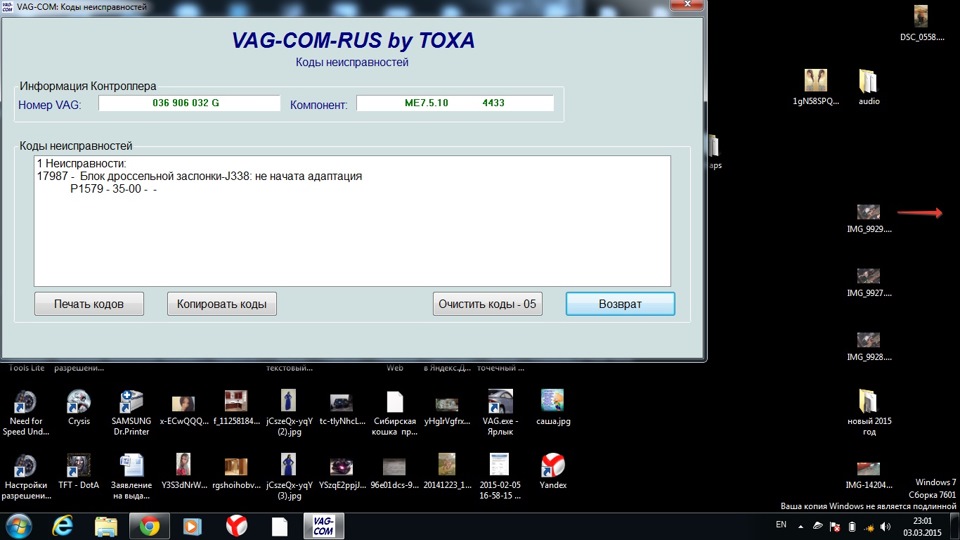Select the '1 Неисправности:' line
This screenshot has width=960, height=540.
(81, 163)
